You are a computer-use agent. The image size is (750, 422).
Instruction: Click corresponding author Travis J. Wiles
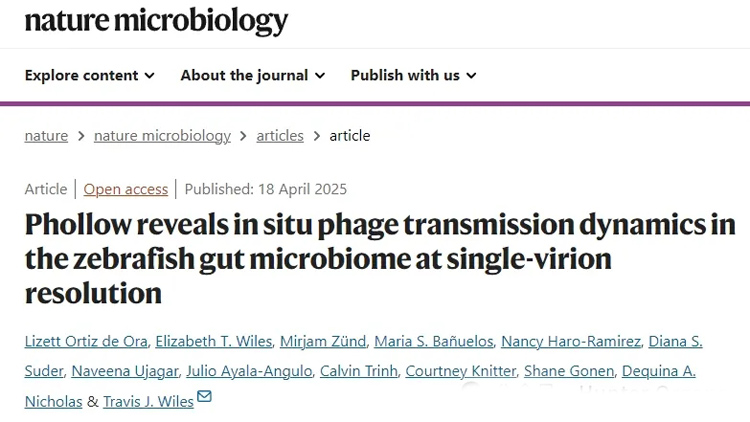pos(148,400)
